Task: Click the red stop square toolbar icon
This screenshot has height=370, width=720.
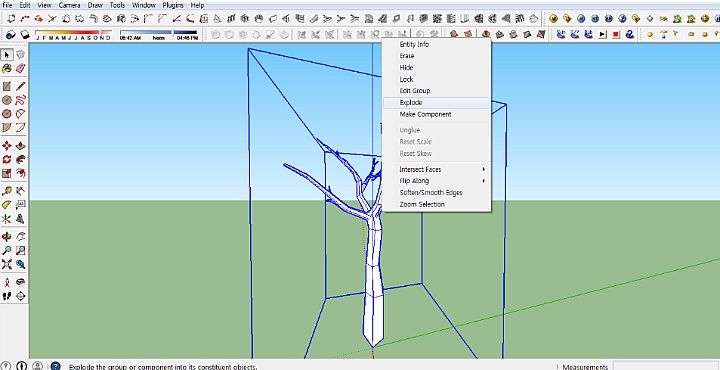Action: [616, 34]
